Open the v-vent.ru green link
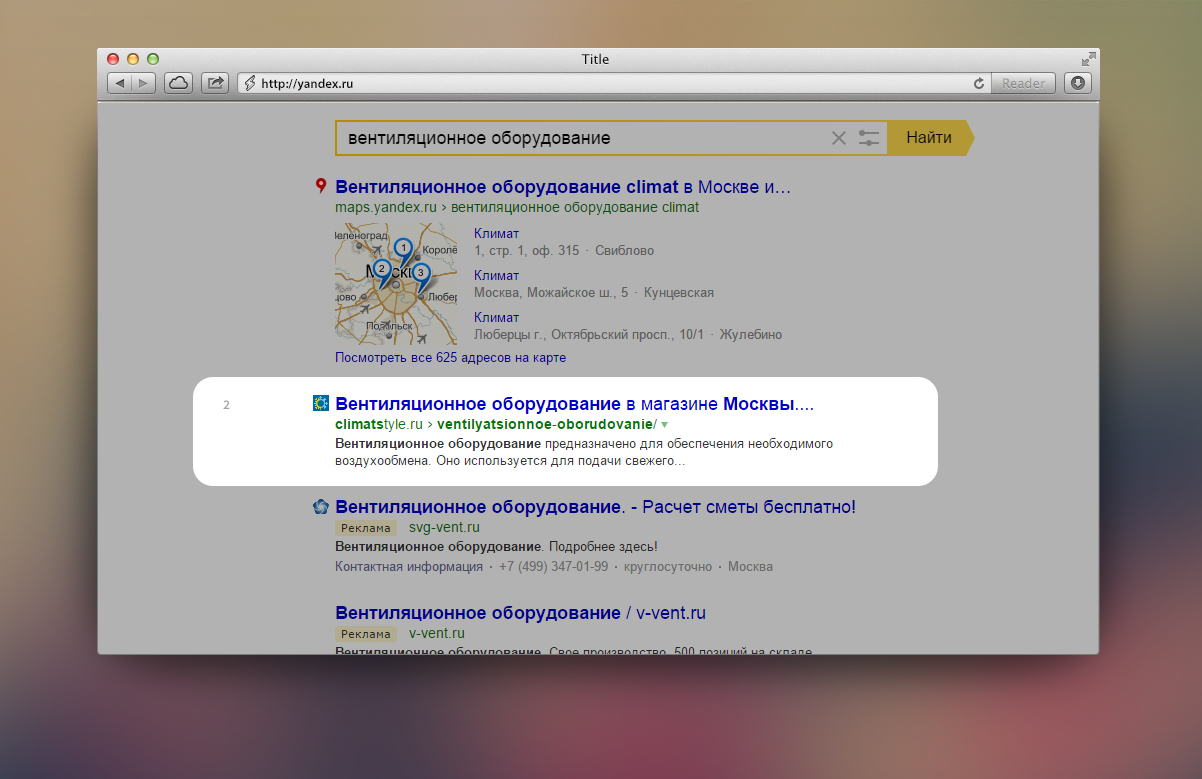The width and height of the screenshot is (1202, 779). coord(437,633)
